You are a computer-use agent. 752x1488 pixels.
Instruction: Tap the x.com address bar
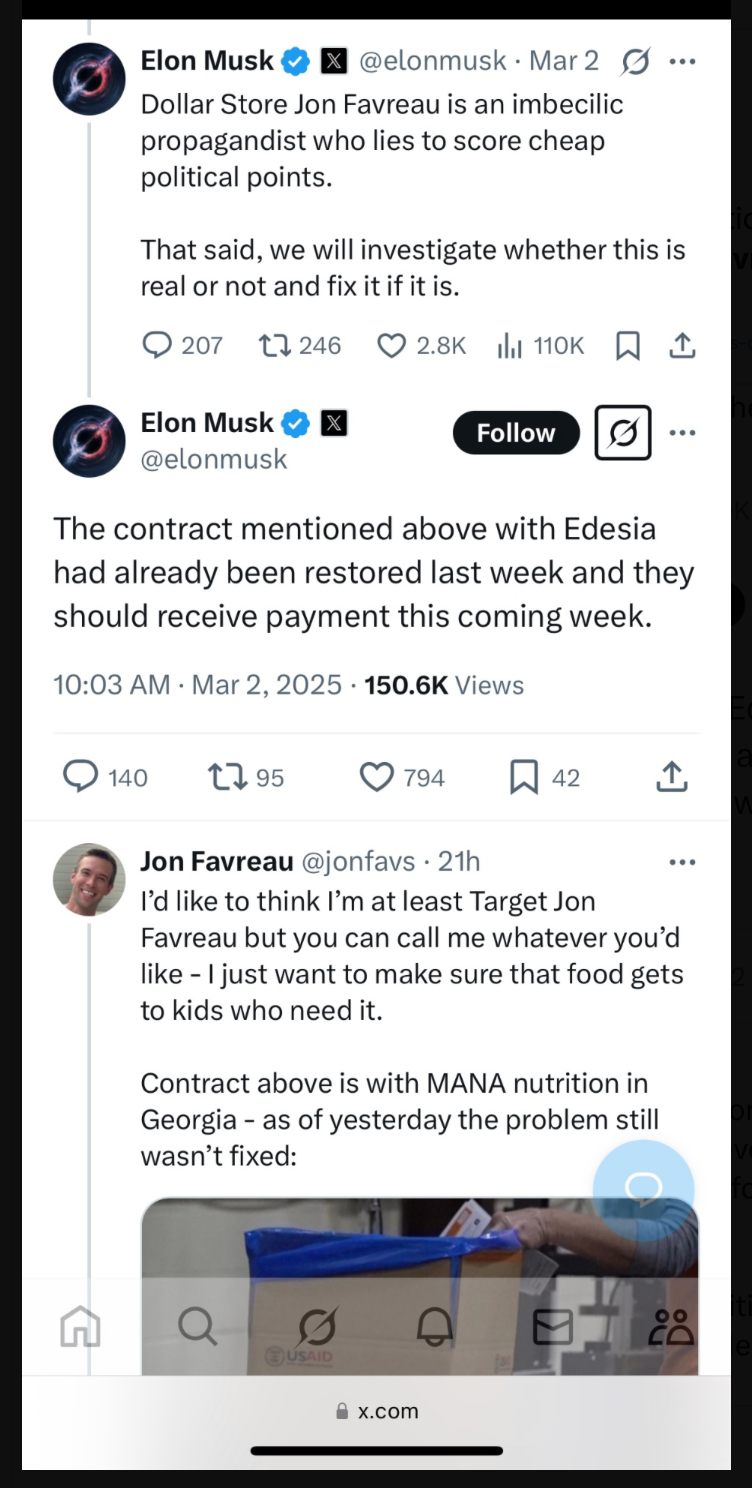376,1411
